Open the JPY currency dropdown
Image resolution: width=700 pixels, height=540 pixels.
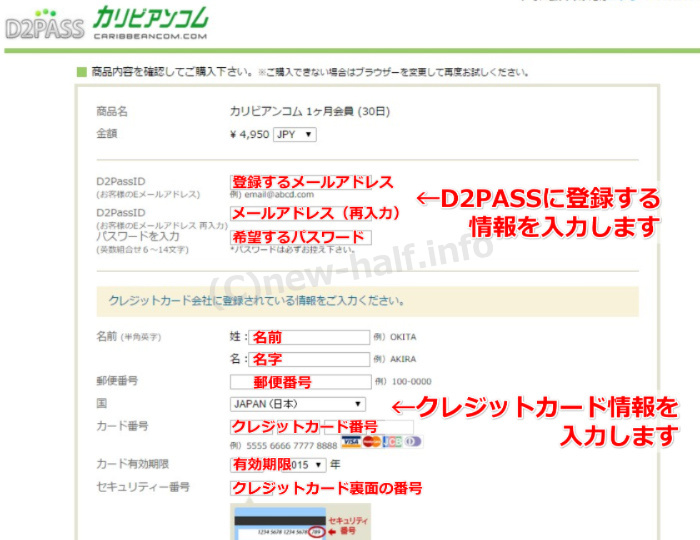coord(295,134)
